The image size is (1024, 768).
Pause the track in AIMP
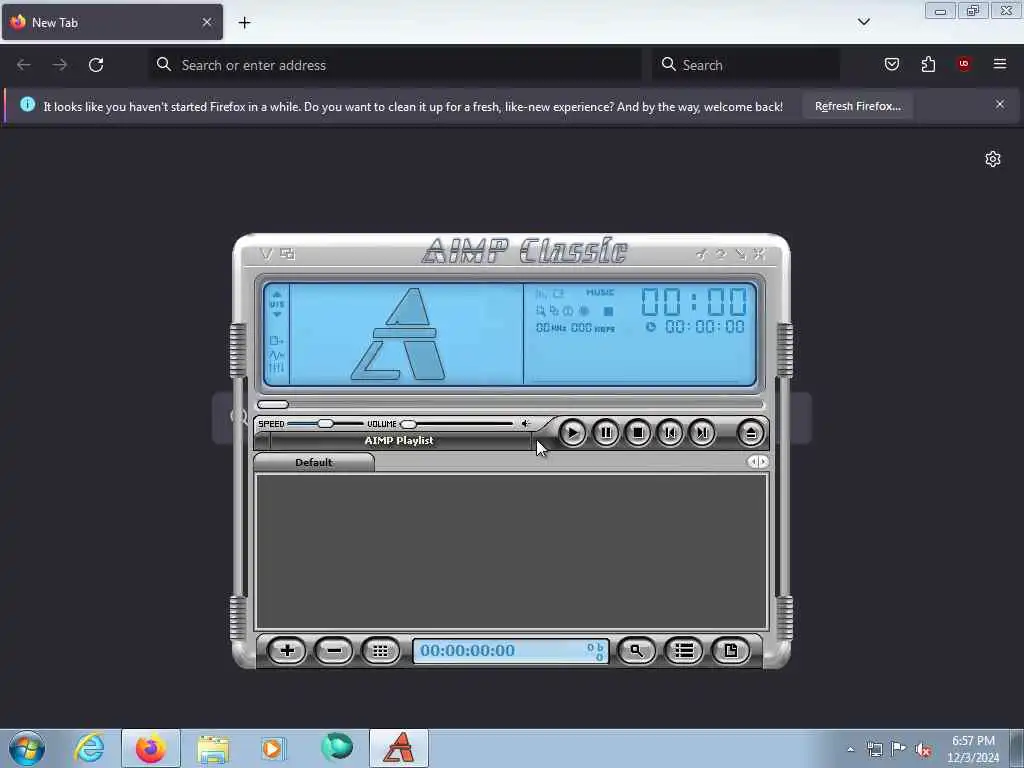coord(606,433)
